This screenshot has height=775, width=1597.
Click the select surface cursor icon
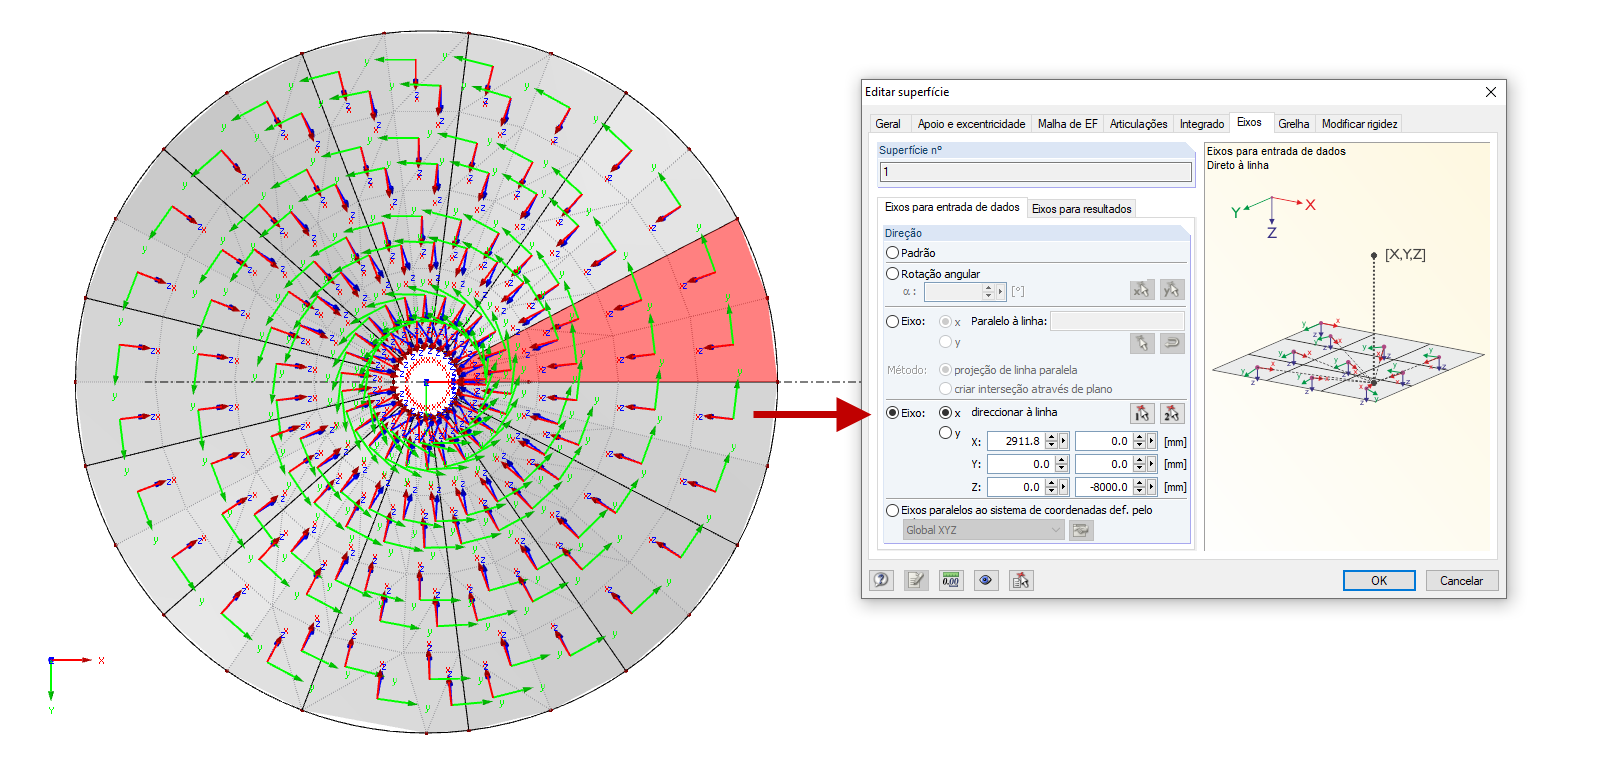pyautogui.click(x=1021, y=580)
